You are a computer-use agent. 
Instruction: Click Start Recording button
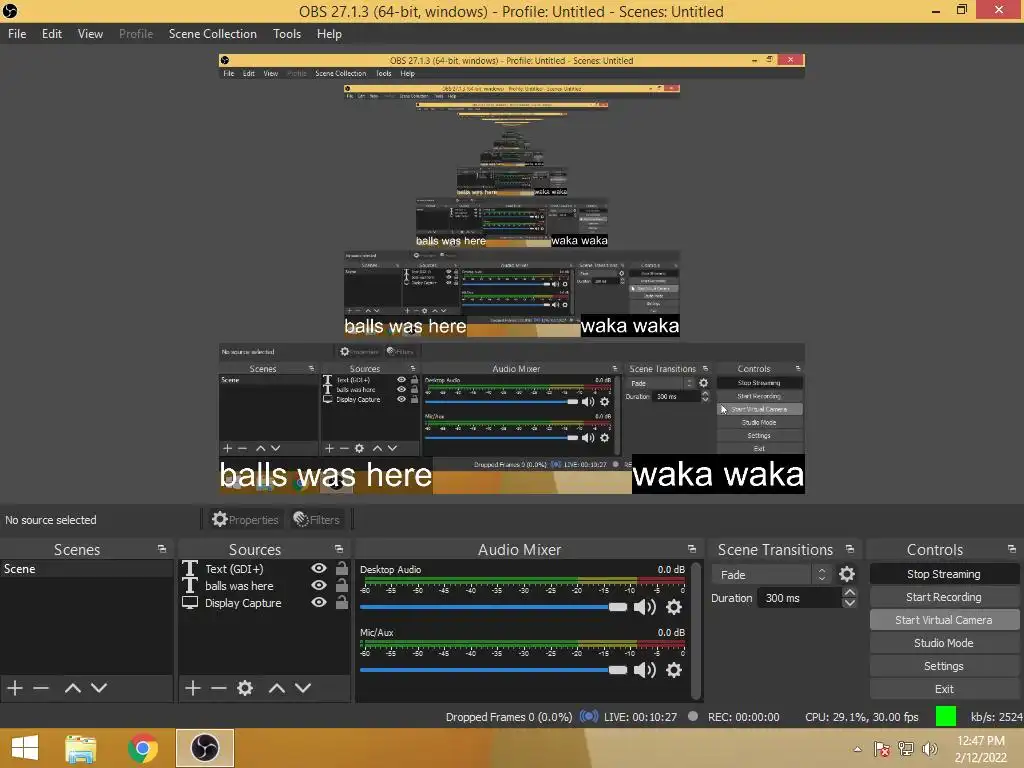pyautogui.click(x=944, y=597)
